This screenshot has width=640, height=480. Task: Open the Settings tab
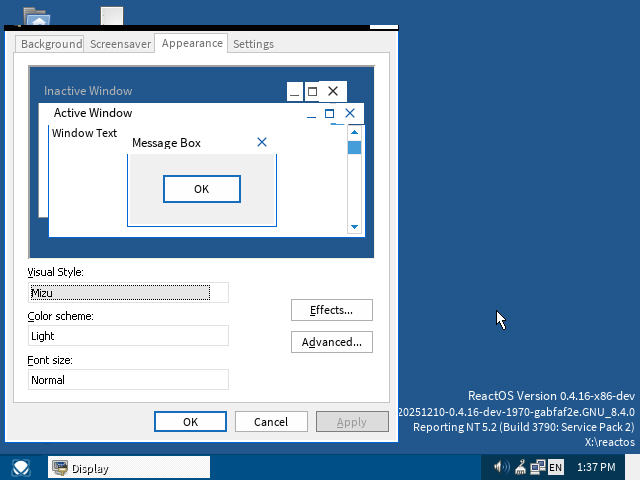[253, 44]
